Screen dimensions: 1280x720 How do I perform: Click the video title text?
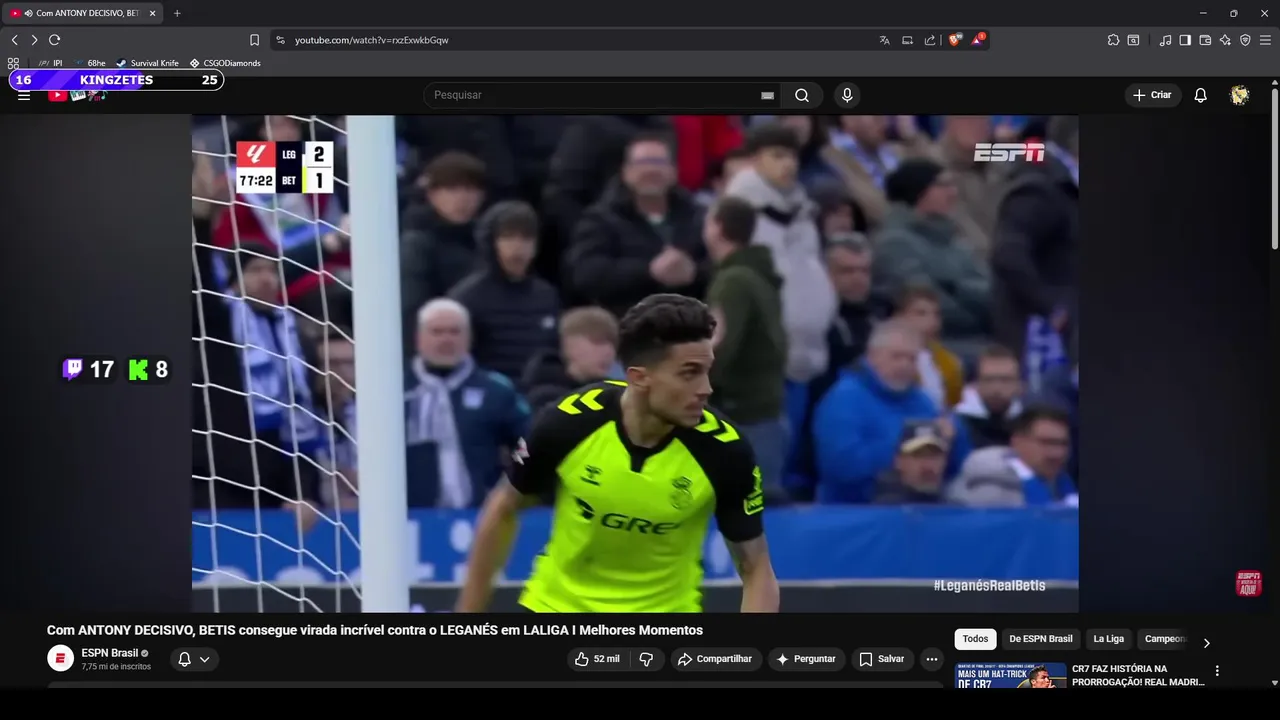click(375, 630)
